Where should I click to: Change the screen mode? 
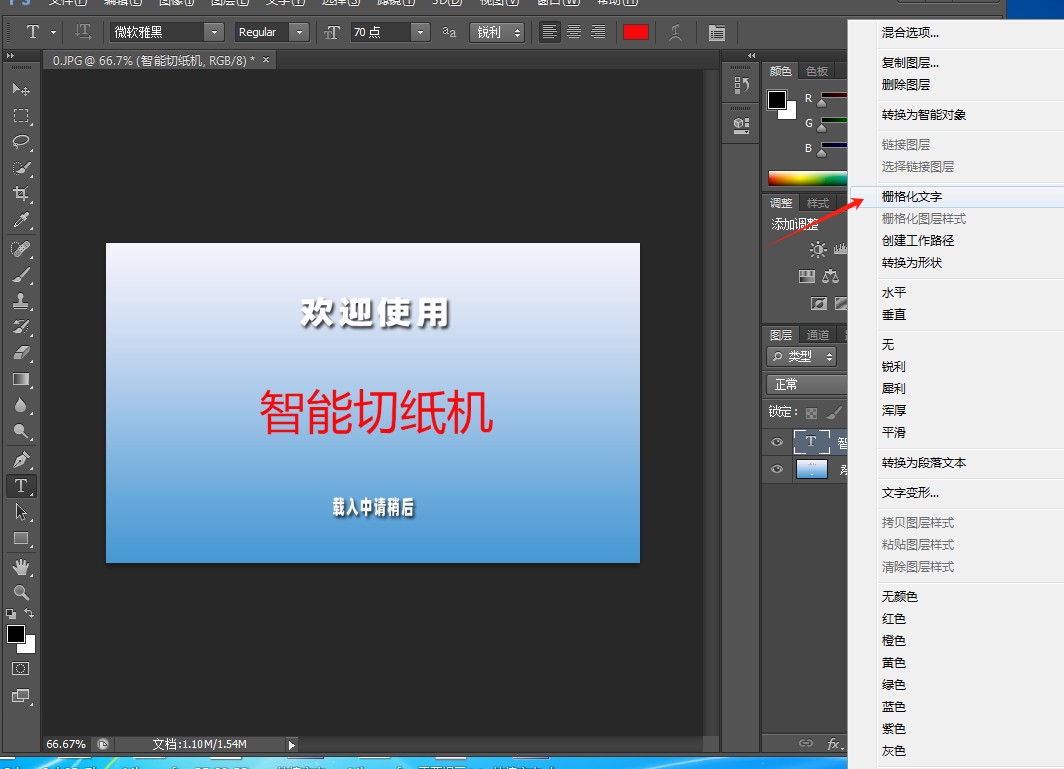coord(21,696)
